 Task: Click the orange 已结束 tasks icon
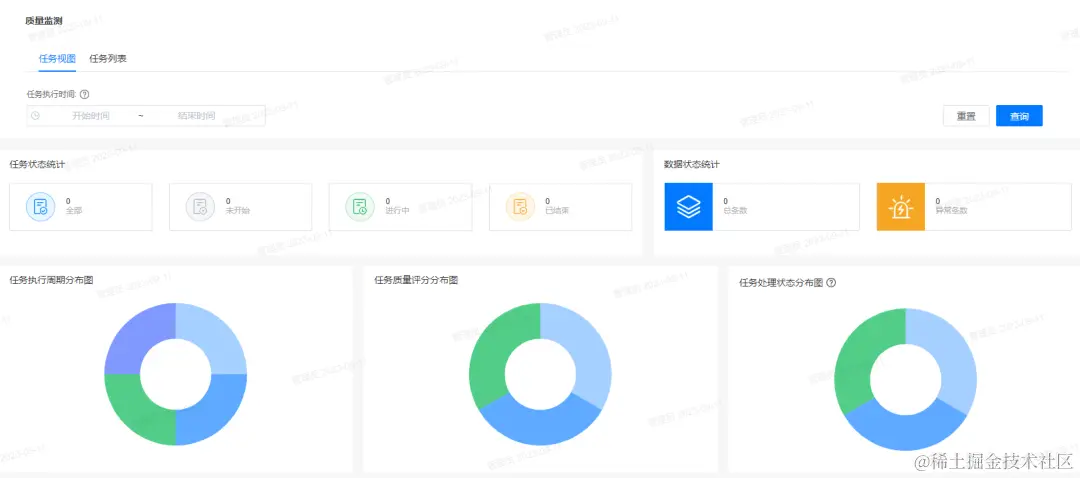pyautogui.click(x=520, y=207)
